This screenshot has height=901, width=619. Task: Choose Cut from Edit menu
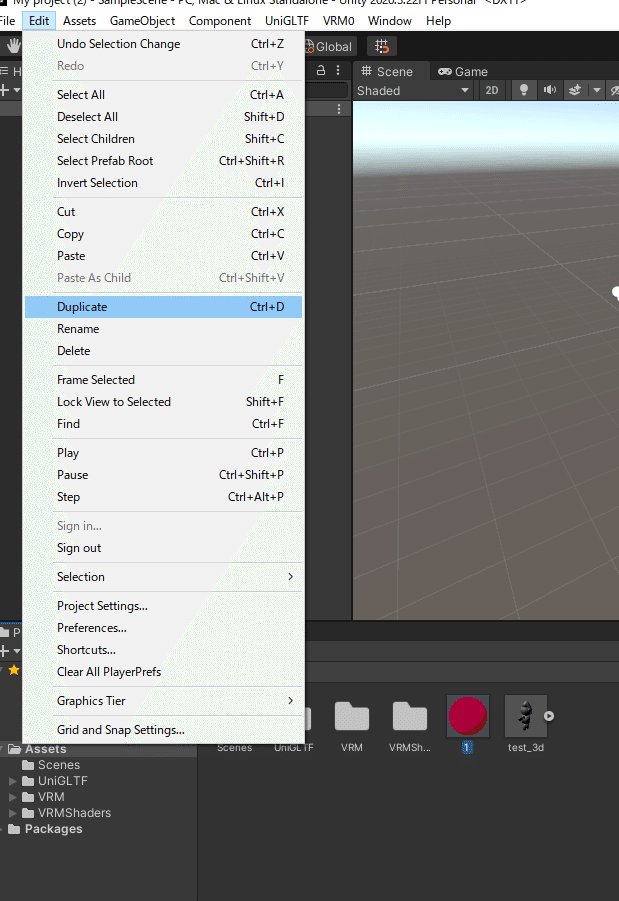[x=163, y=211]
